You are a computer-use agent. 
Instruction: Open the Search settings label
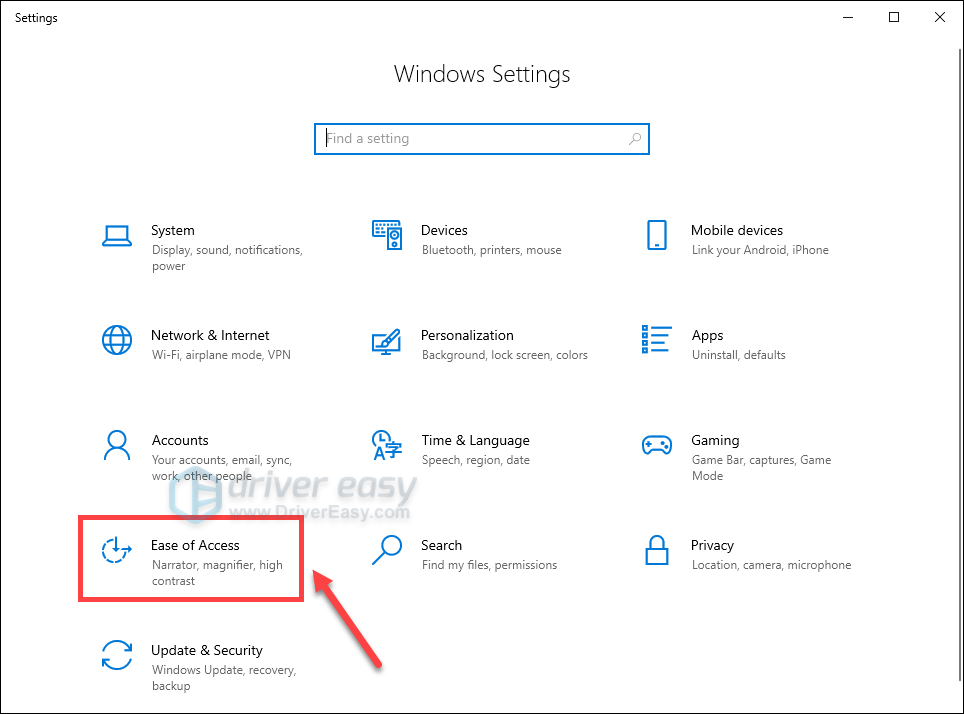[441, 546]
